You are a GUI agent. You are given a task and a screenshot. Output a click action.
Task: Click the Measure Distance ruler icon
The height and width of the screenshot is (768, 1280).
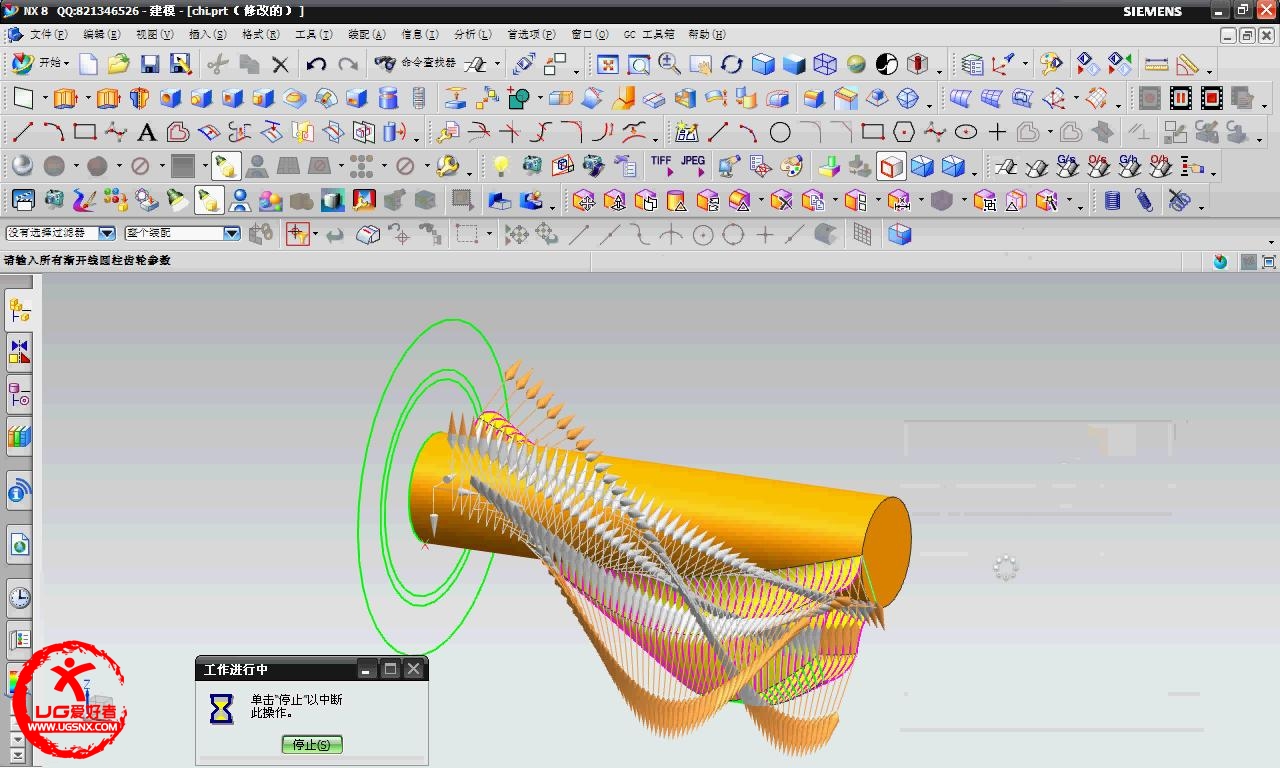[x=1156, y=65]
